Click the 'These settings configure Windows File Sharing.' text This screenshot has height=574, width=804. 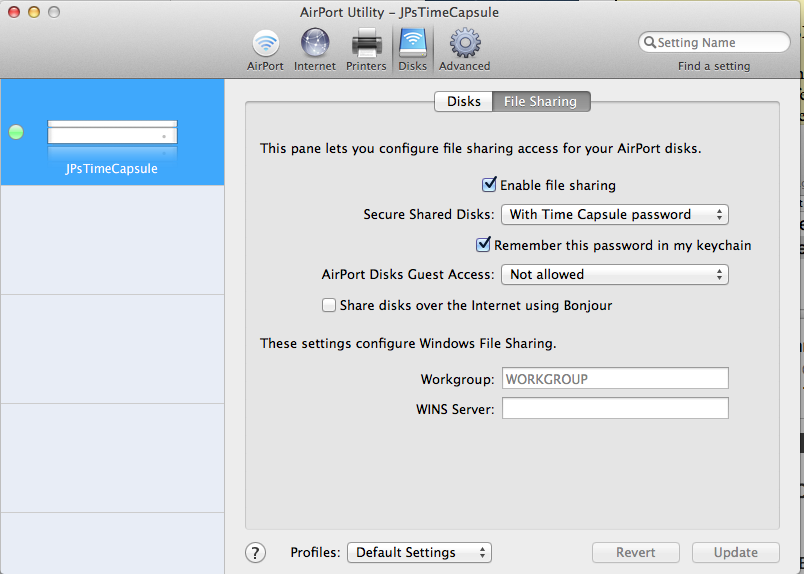[x=408, y=343]
